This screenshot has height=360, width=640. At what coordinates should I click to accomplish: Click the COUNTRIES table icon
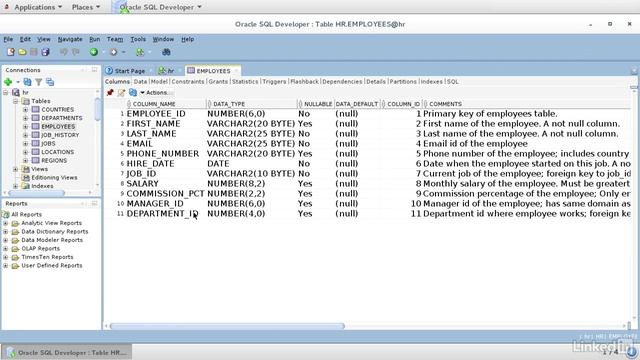click(36, 109)
